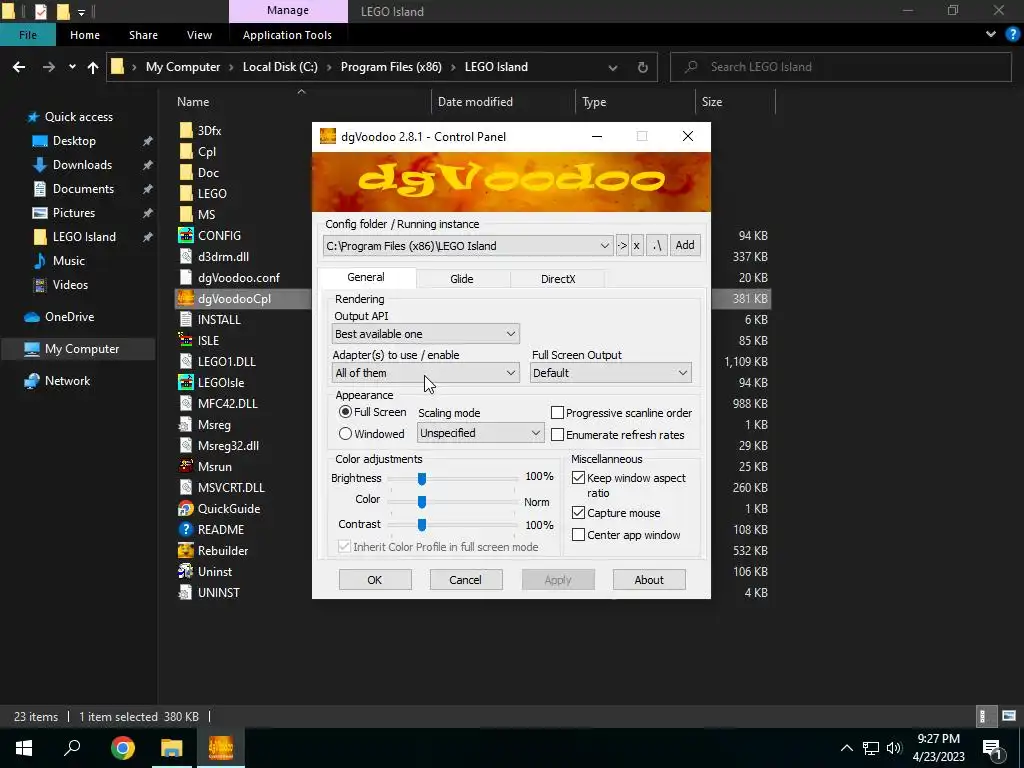Open the Scaling mode dropdown
This screenshot has height=768, width=1024.
click(x=480, y=433)
